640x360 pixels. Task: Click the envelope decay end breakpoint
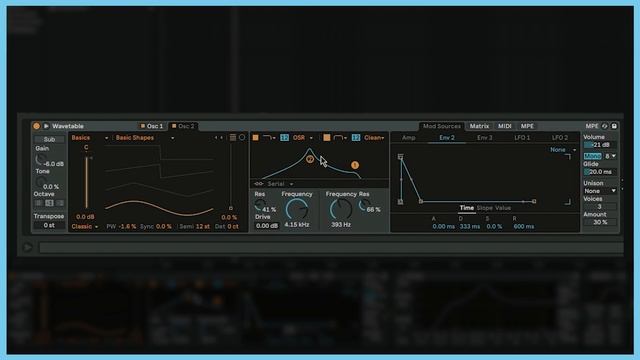[421, 201]
